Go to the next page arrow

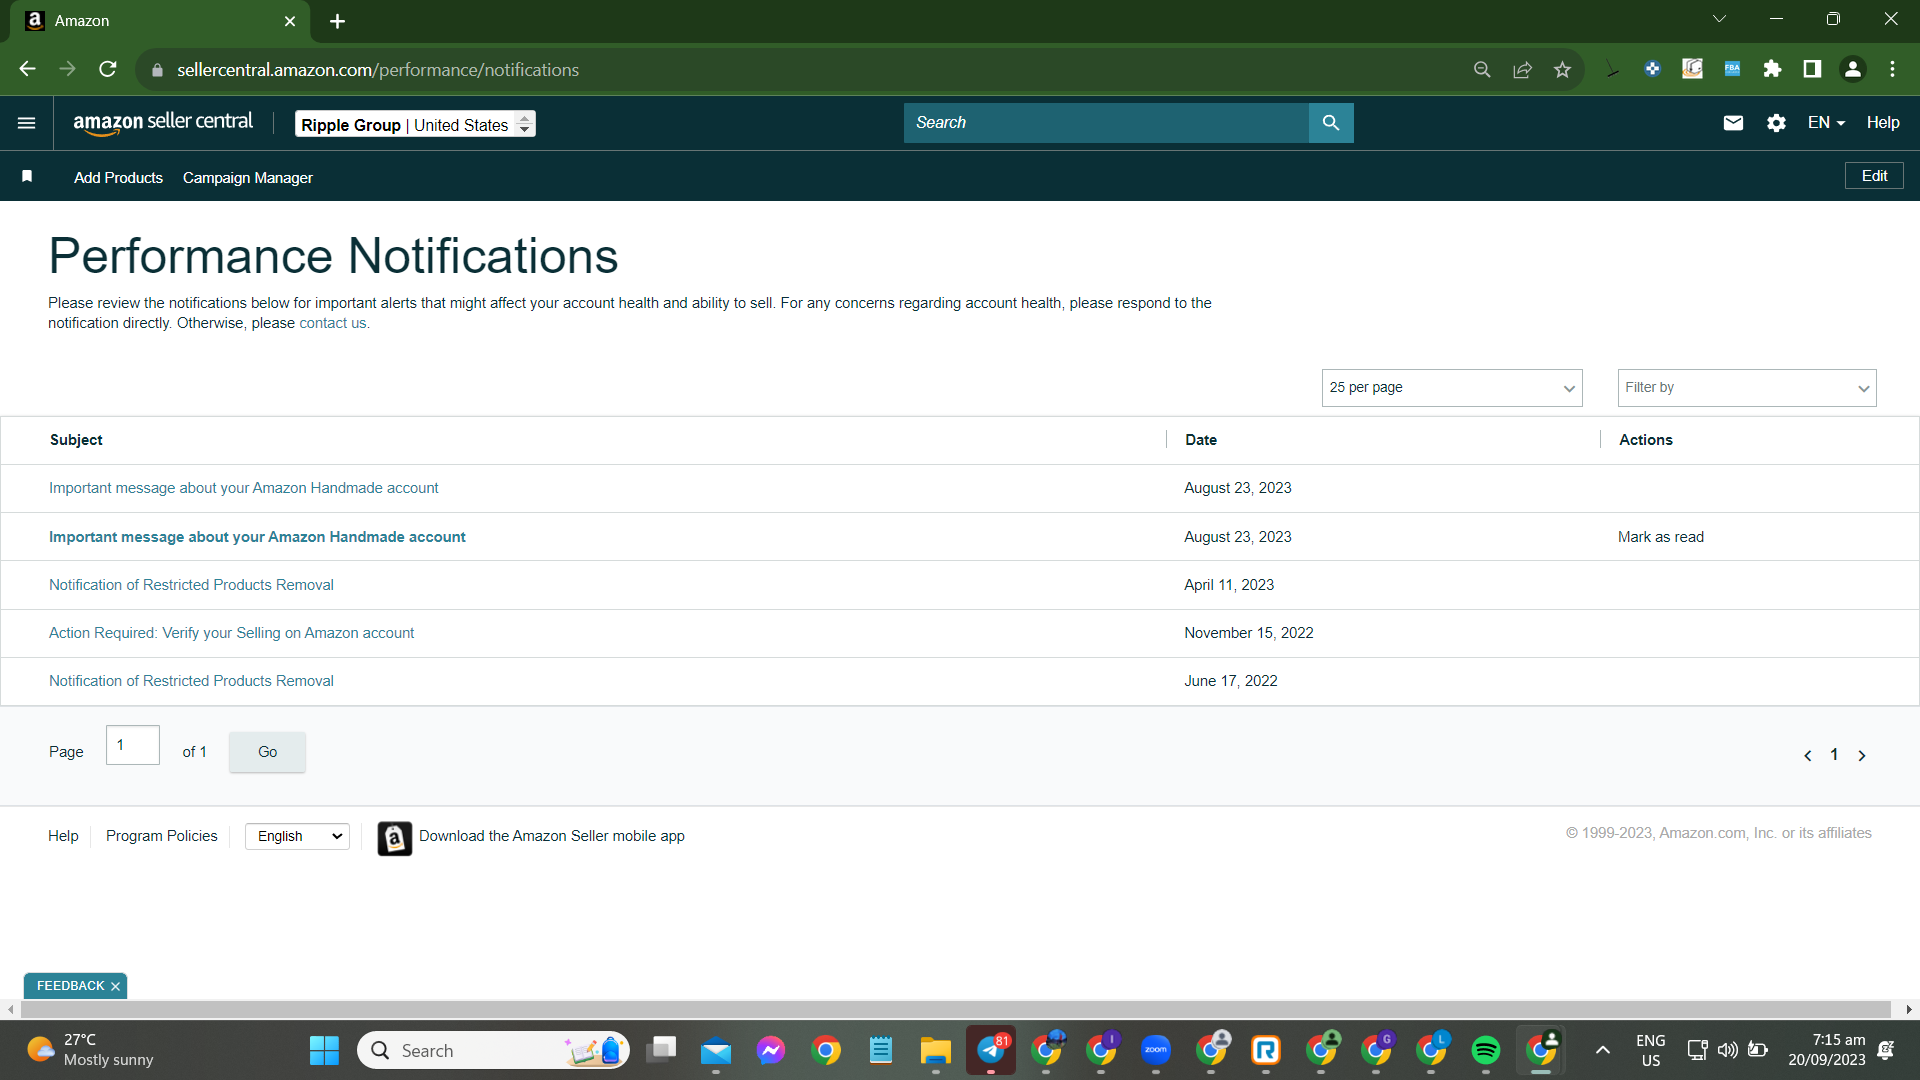pos(1861,755)
